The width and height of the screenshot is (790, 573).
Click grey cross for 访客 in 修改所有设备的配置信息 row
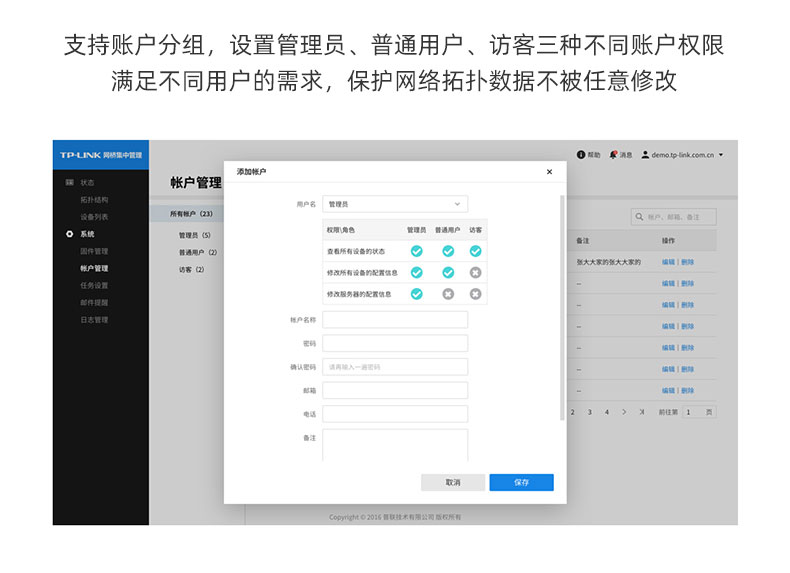pos(475,273)
